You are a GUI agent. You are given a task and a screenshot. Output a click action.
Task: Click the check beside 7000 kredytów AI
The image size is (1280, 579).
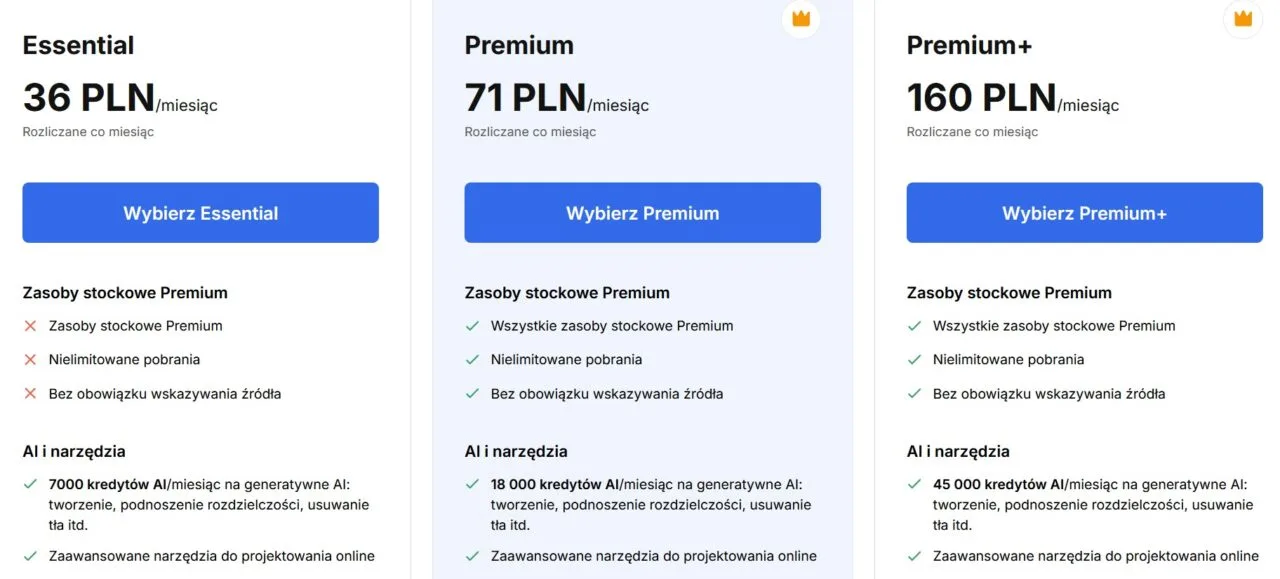click(30, 484)
